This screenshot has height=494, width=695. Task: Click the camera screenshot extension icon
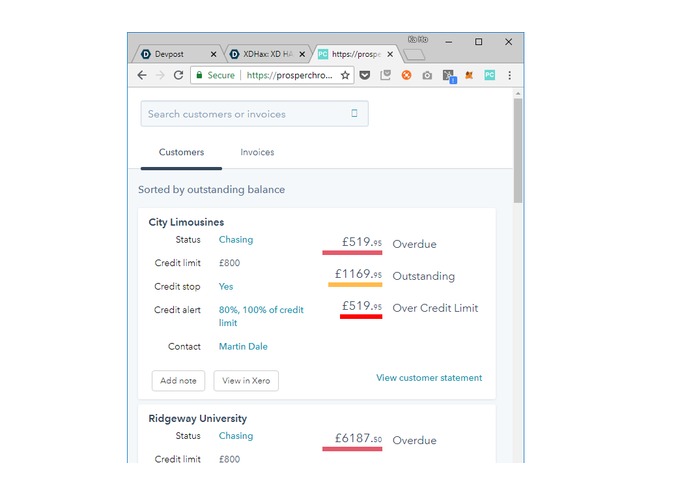tap(427, 75)
